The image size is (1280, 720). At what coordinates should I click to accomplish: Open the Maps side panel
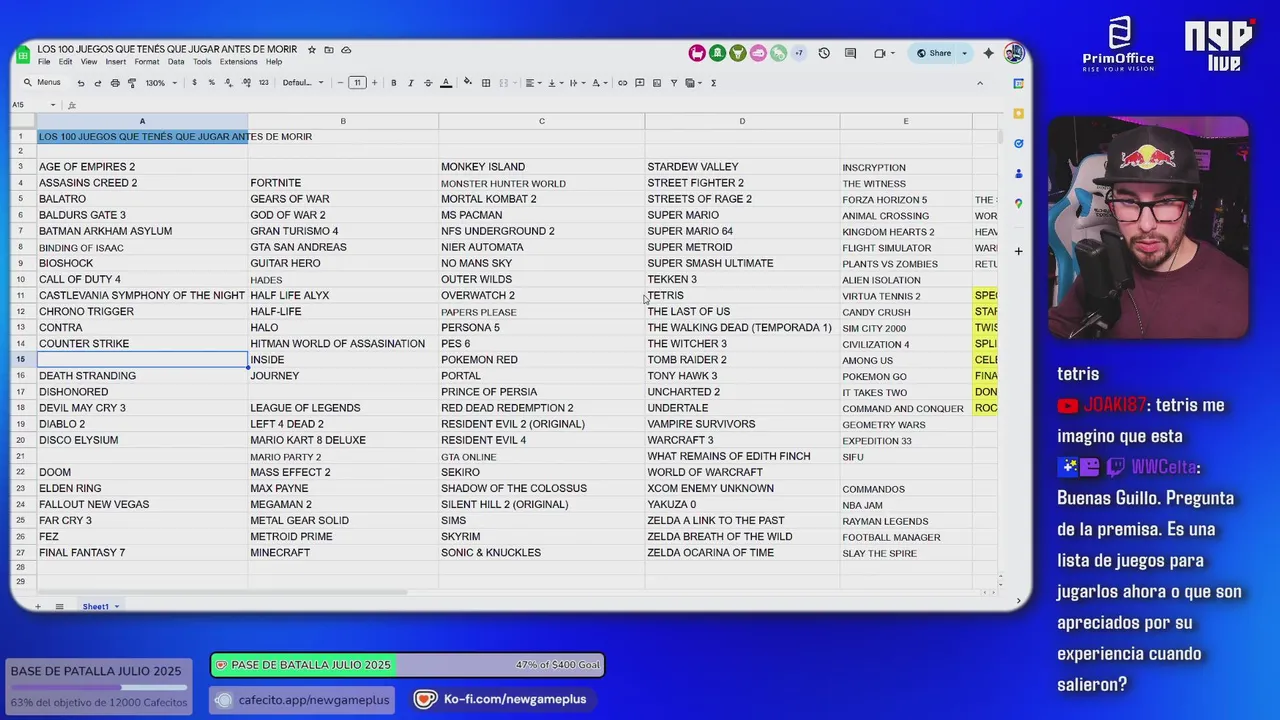click(1018, 203)
